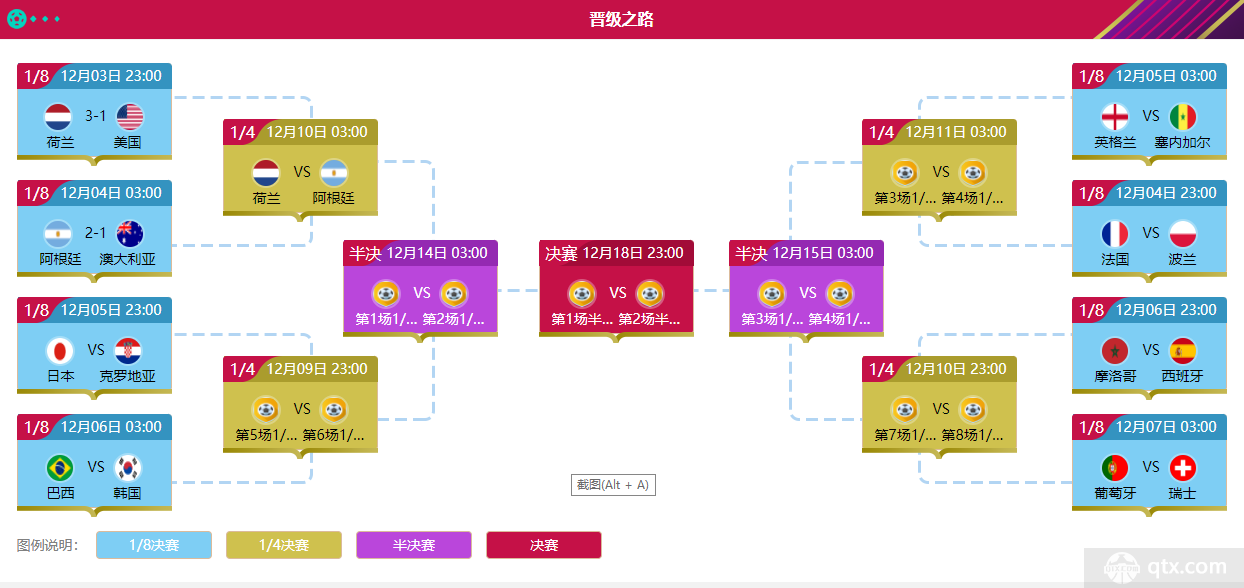Viewport: 1244px width, 588px height.
Task: Select the 半决赛 legend button
Action: 414,545
